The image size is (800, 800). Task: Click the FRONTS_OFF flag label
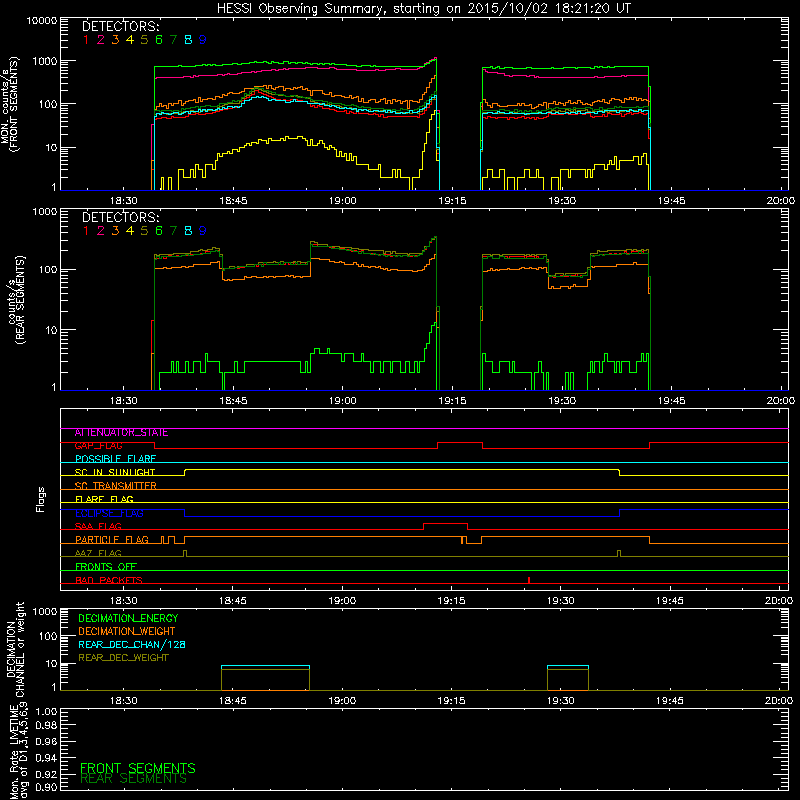click(x=106, y=567)
